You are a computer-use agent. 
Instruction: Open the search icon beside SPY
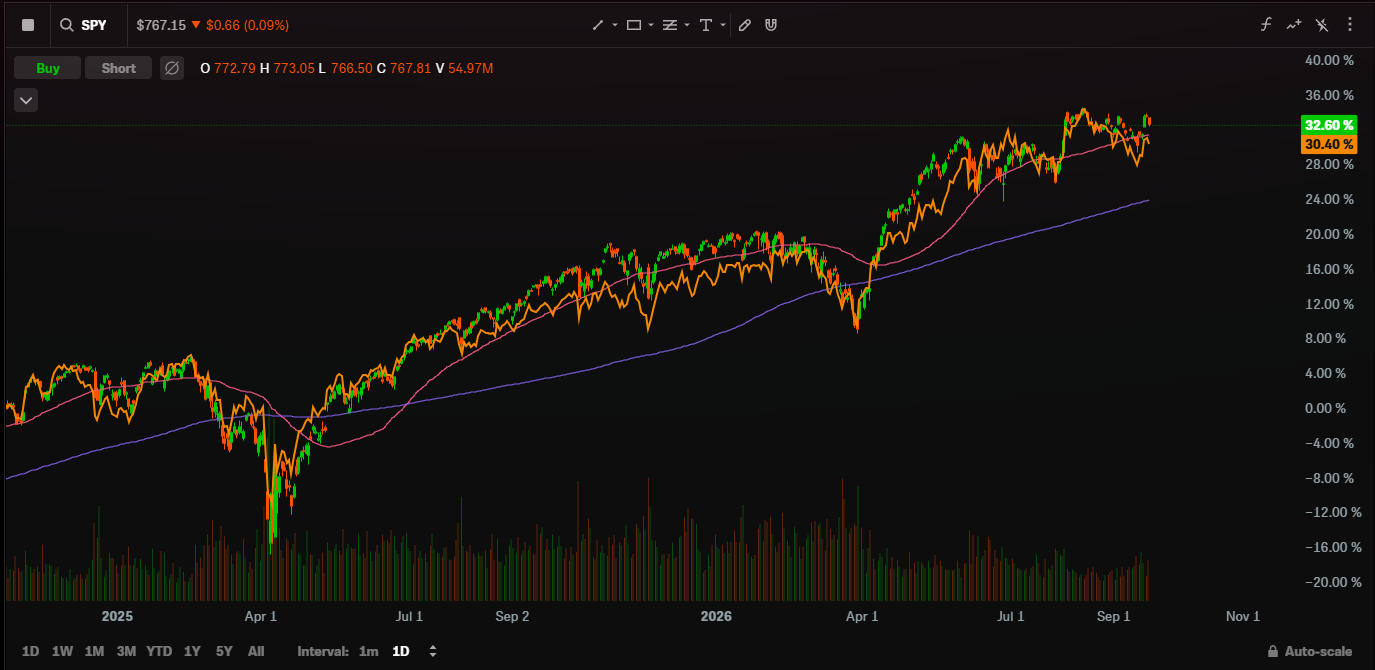[66, 25]
